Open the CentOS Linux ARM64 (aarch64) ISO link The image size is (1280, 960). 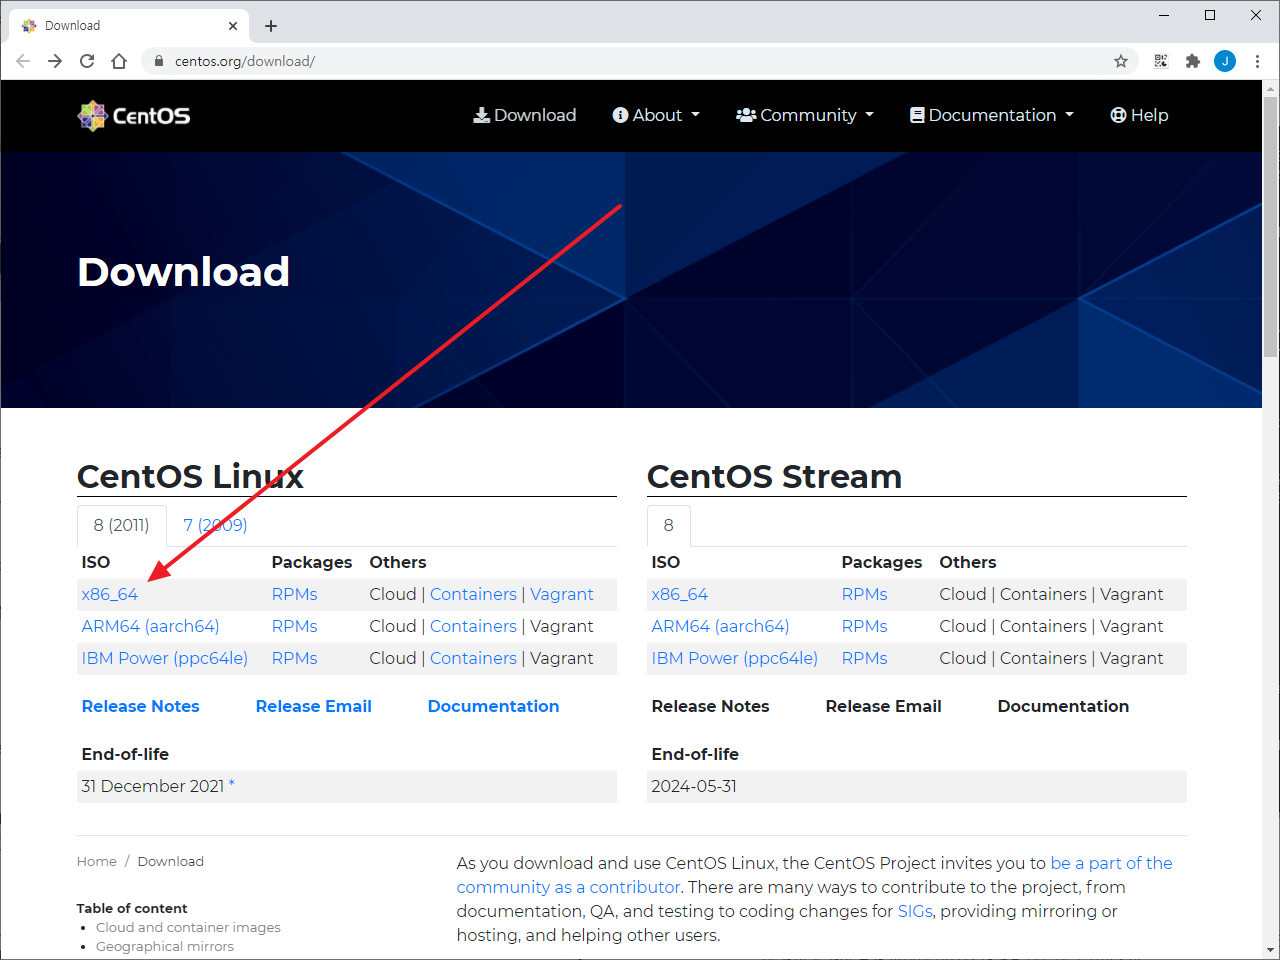(150, 626)
